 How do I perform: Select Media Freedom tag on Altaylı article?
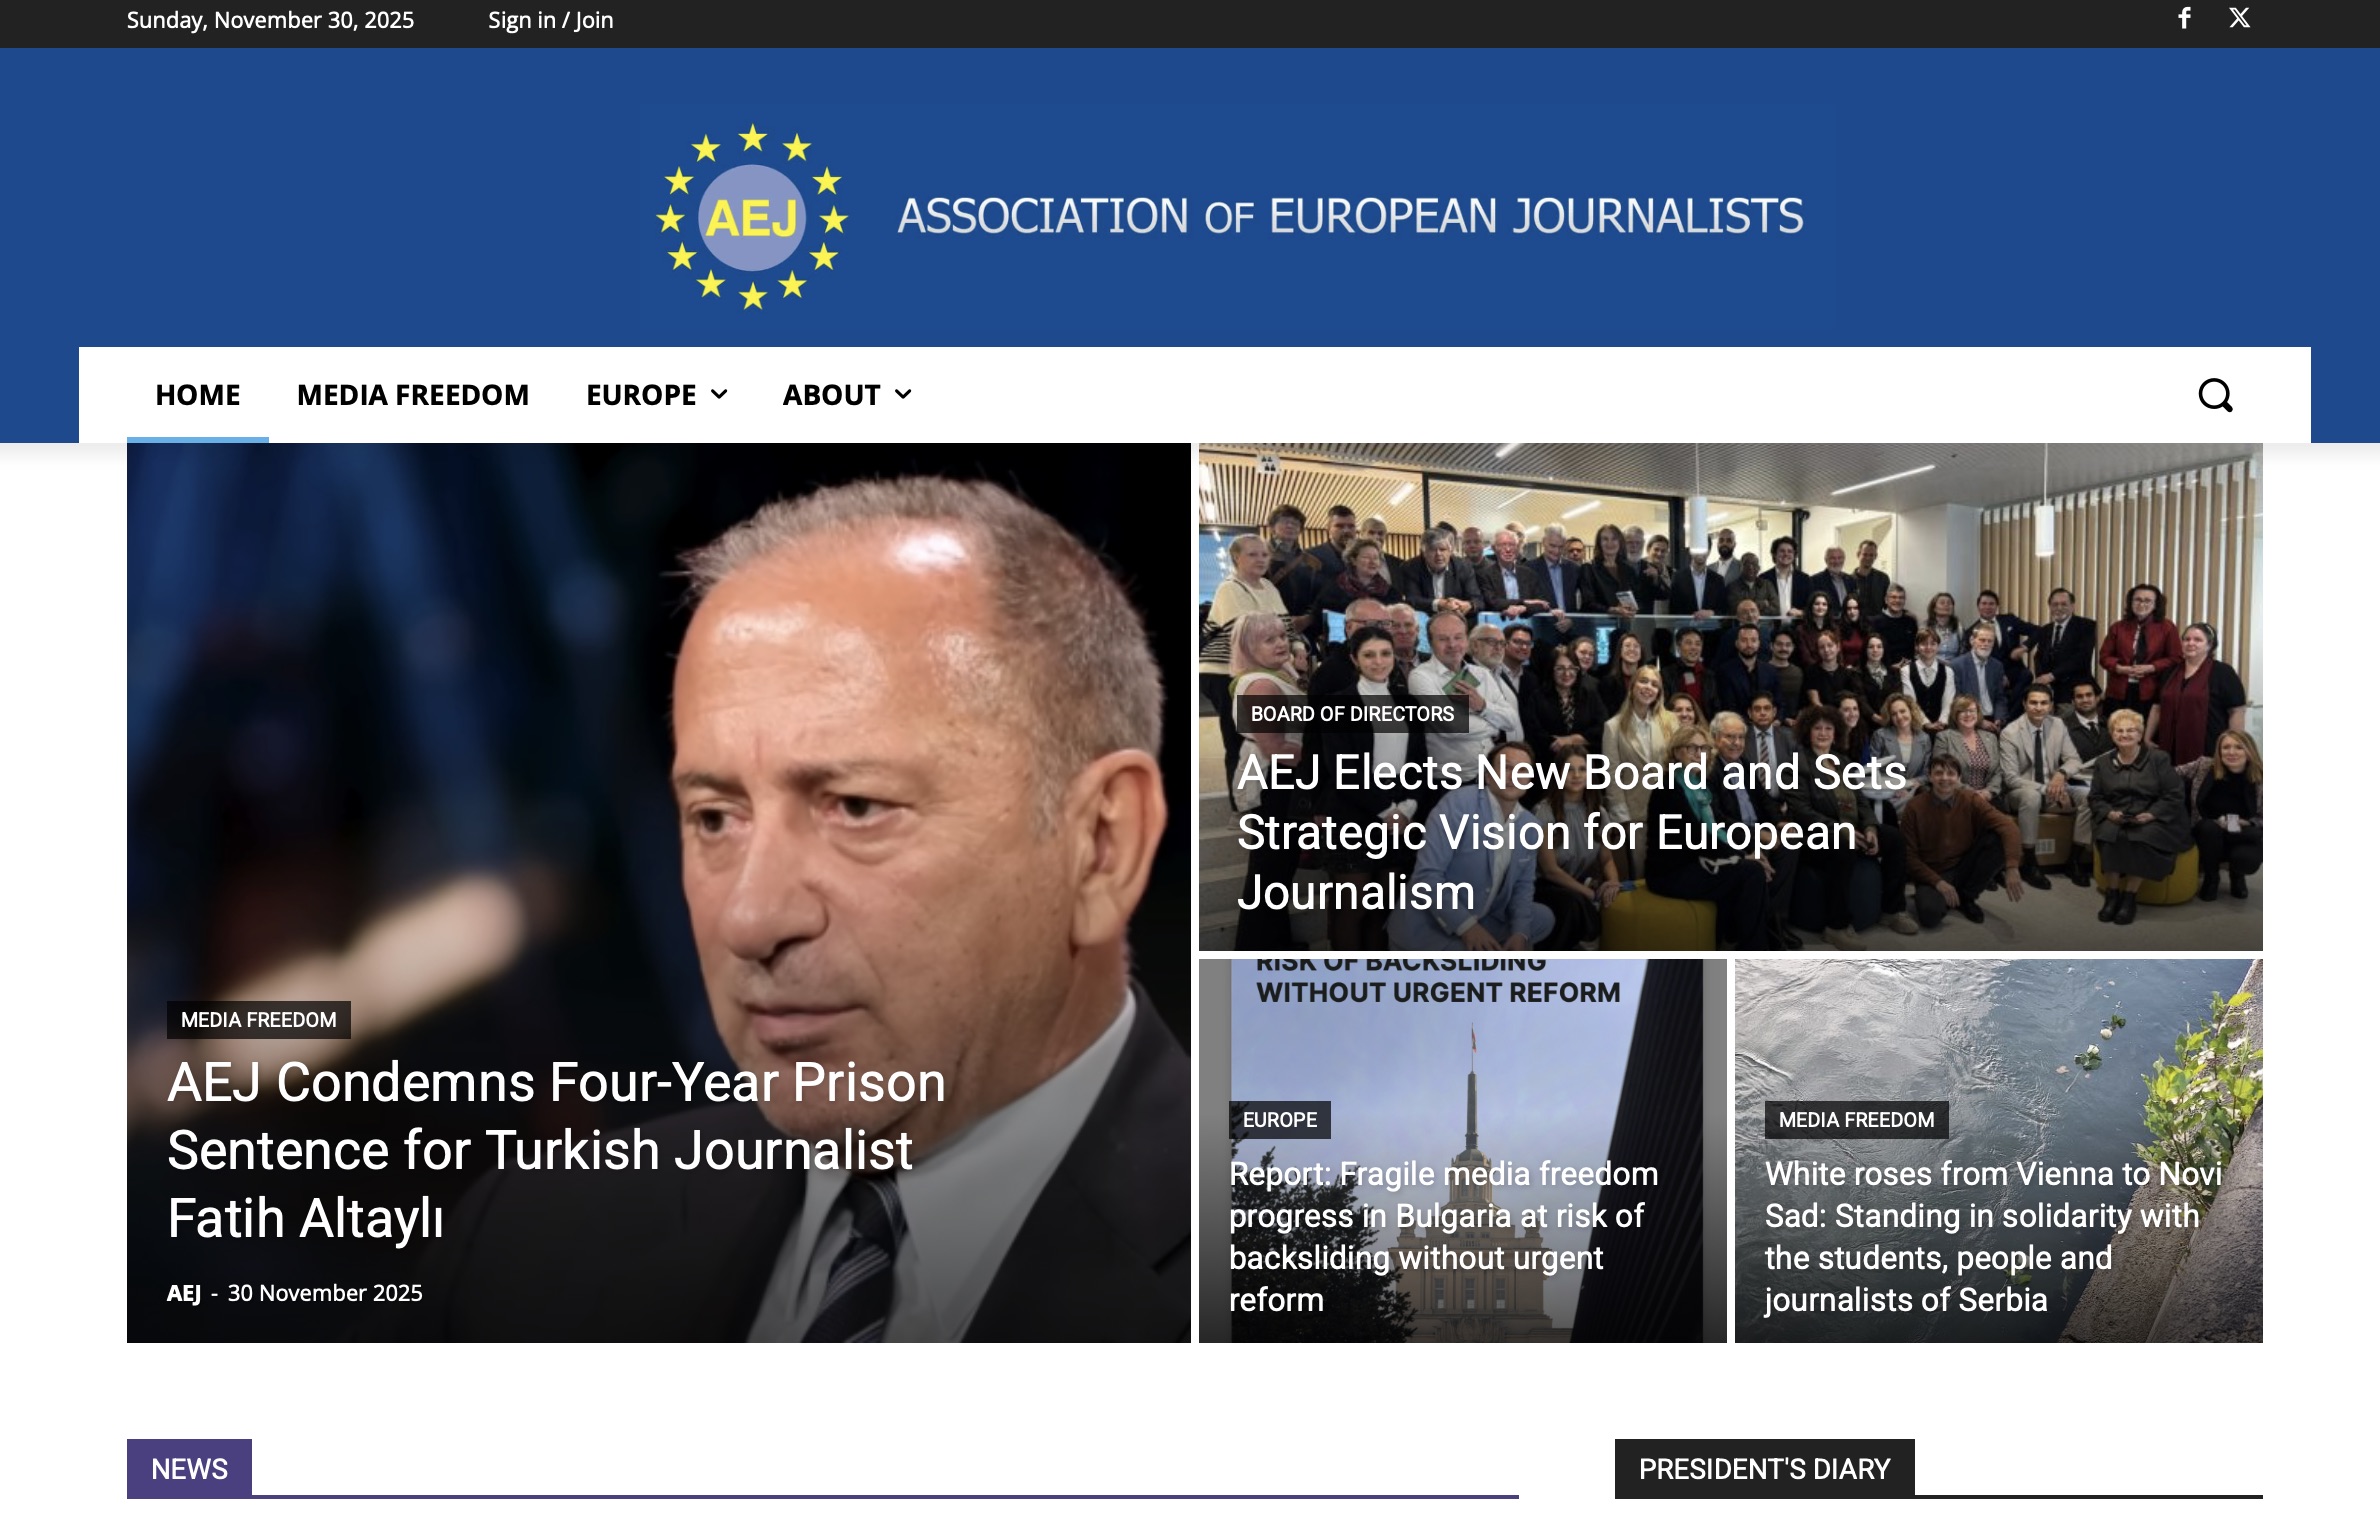coord(258,1020)
